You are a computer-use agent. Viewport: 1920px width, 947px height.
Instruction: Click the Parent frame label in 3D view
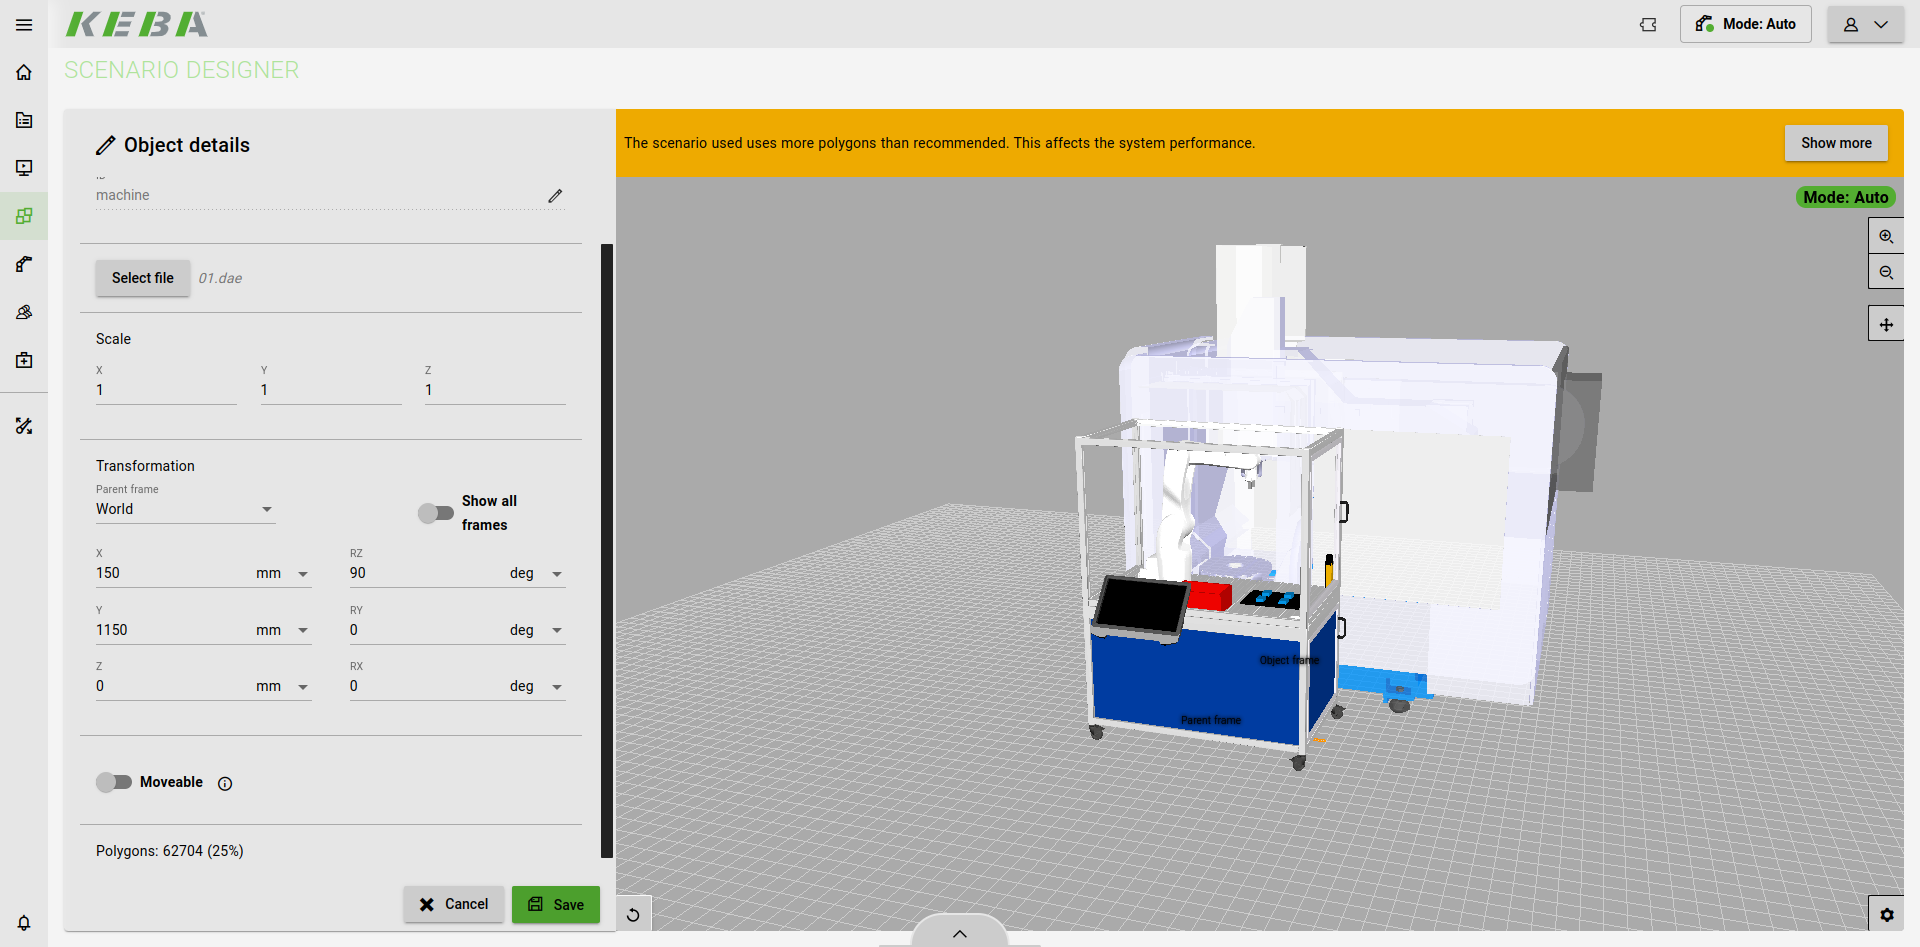point(1210,720)
